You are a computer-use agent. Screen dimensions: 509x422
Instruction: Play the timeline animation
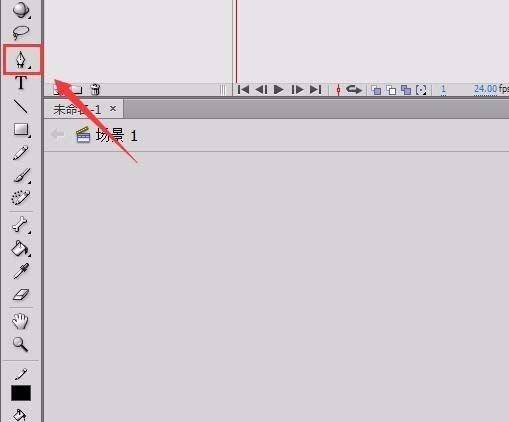278,90
